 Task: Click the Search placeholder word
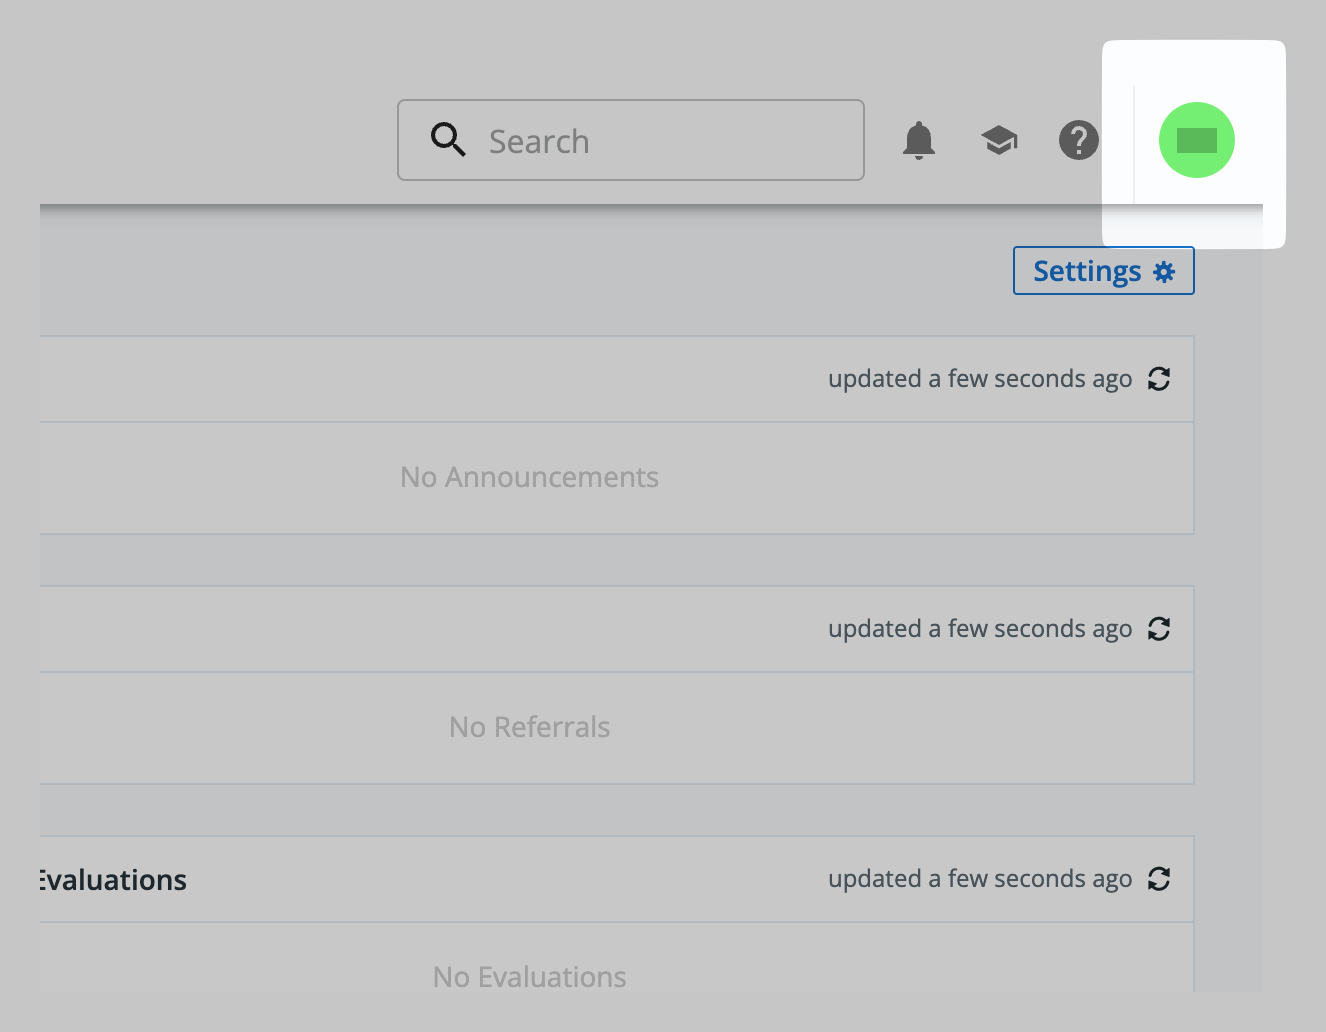click(x=539, y=142)
